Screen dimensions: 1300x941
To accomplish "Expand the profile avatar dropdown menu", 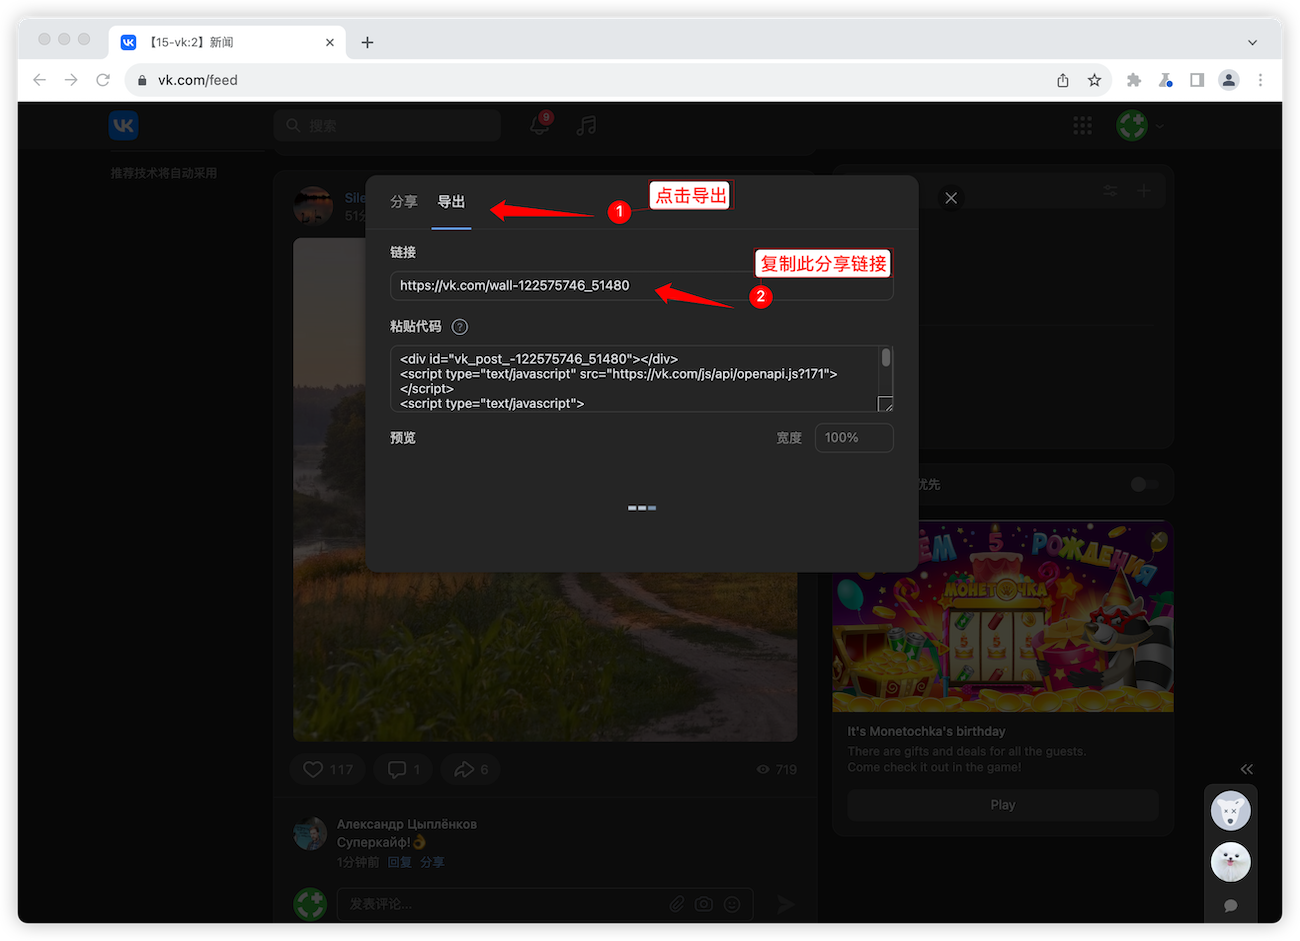I will (x=1140, y=125).
